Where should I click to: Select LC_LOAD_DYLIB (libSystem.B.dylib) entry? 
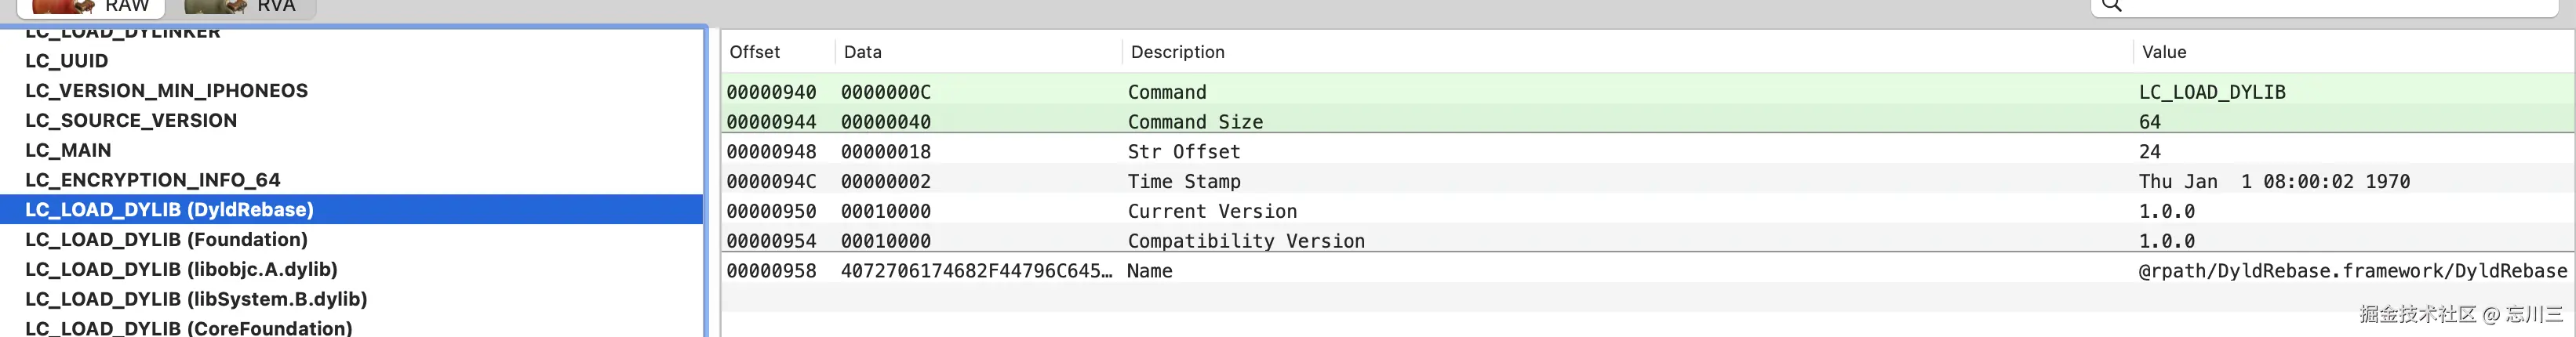click(x=196, y=299)
